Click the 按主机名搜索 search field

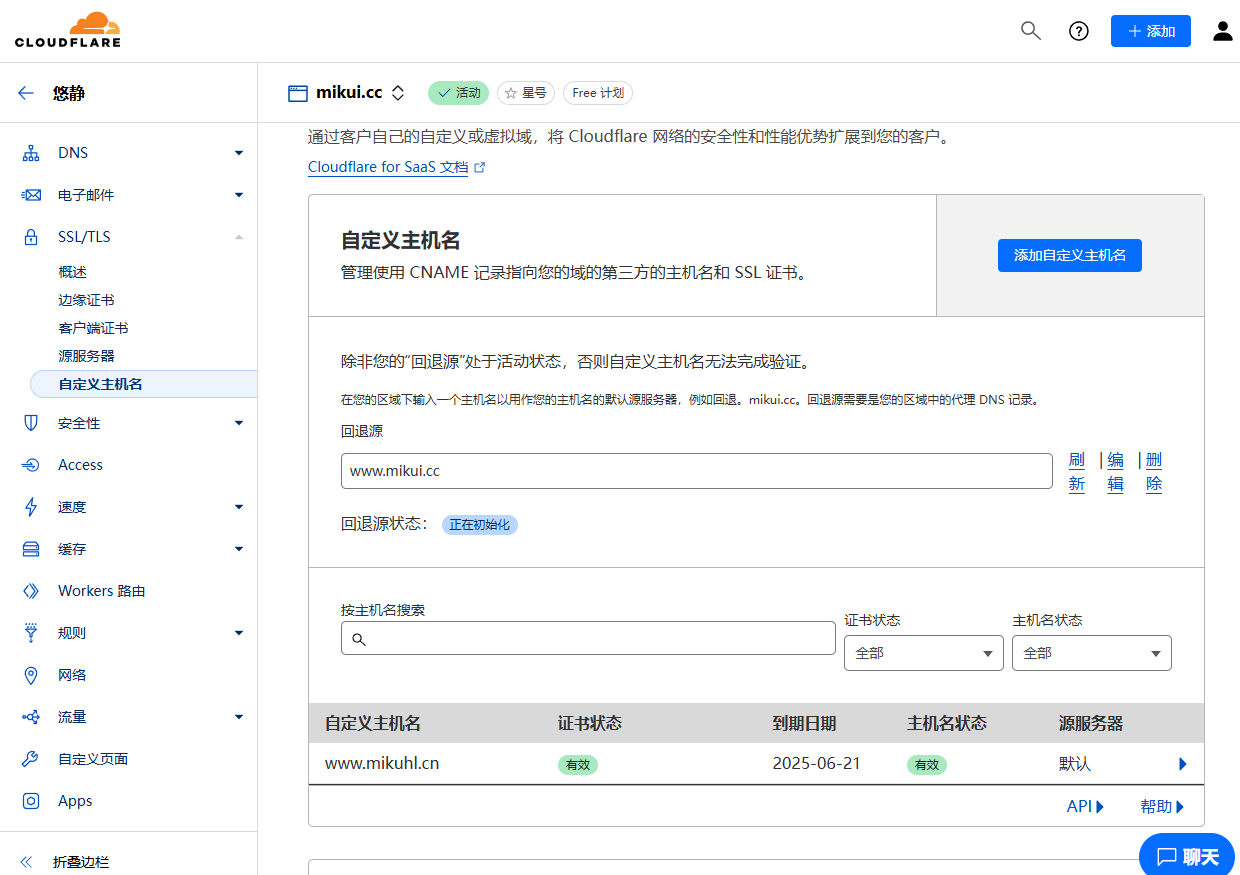[588, 638]
